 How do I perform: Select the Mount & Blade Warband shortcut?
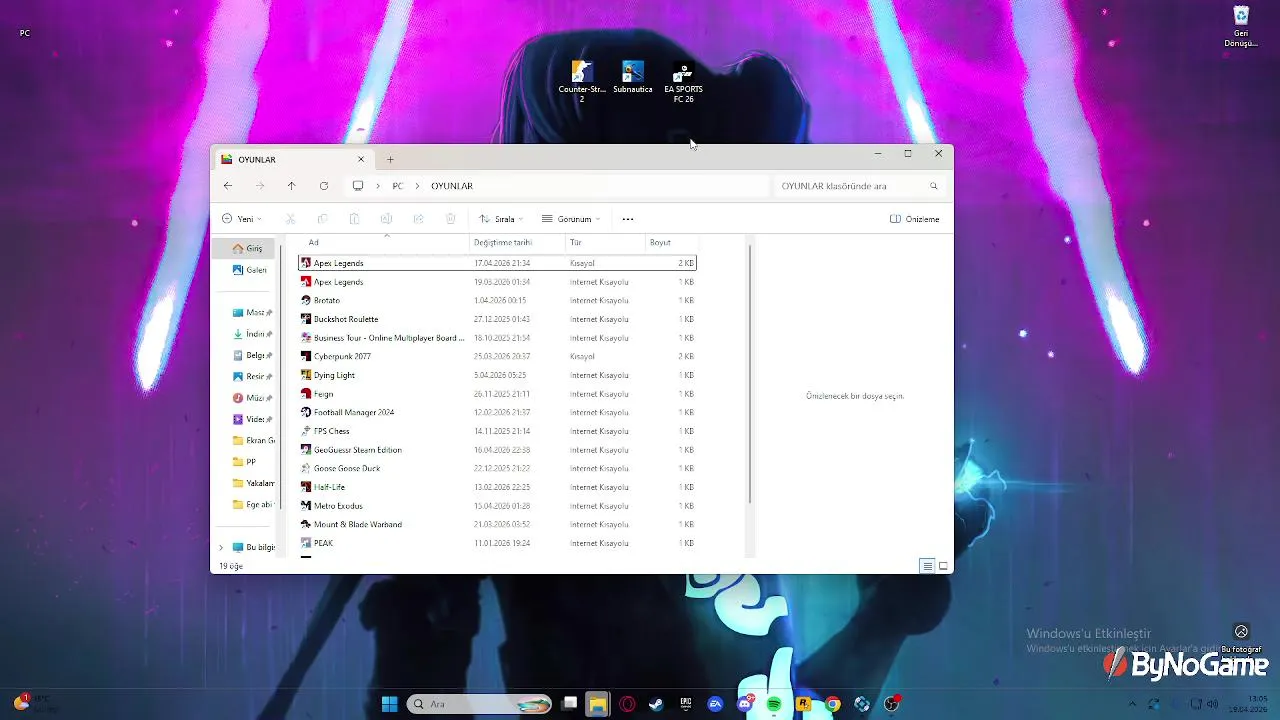pos(498,524)
